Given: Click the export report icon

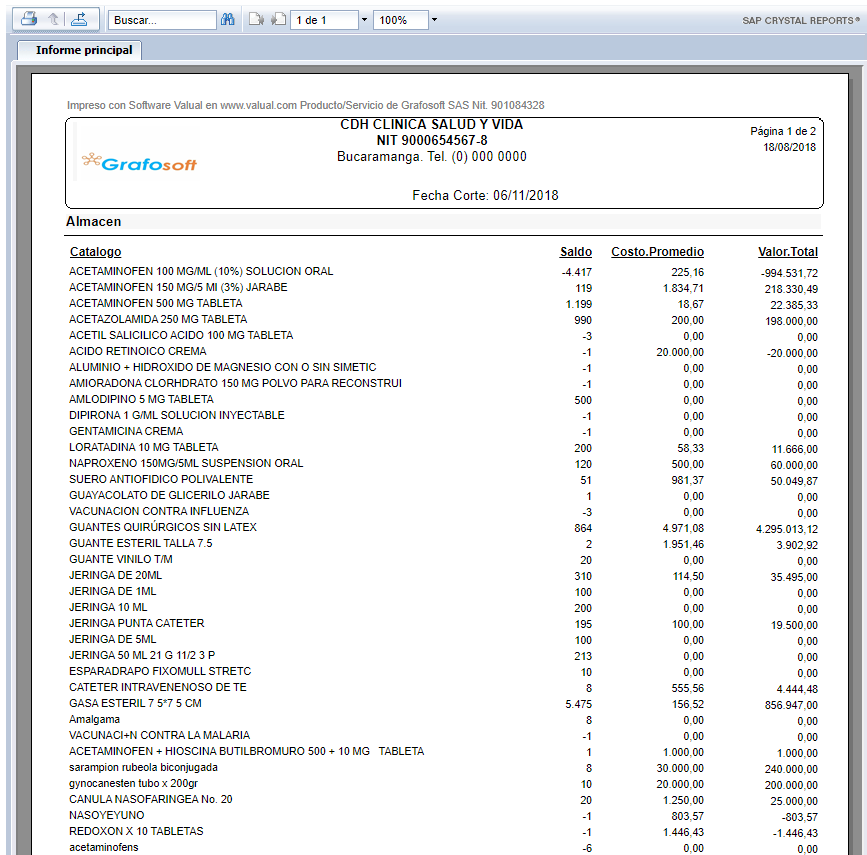Looking at the screenshot, I should coord(79,19).
